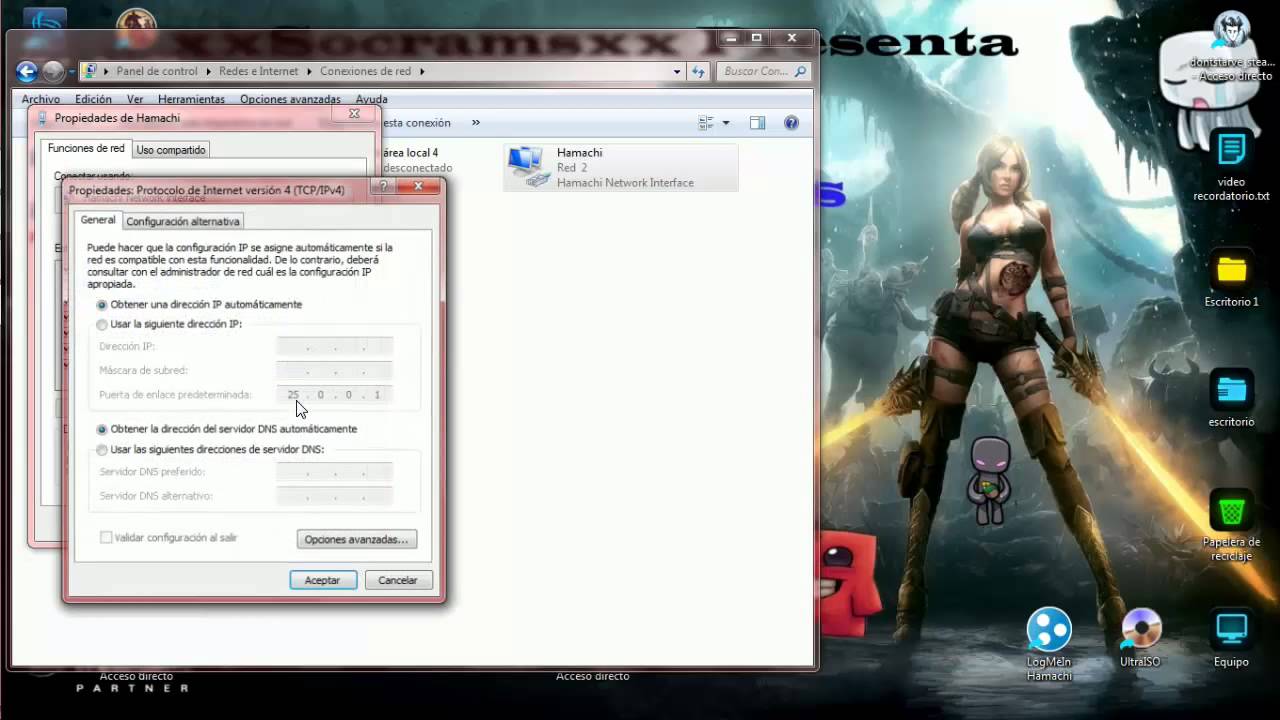The width and height of the screenshot is (1280, 720).
Task: Click the round character desktop icon at top
Action: pyautogui.click(x=136, y=27)
